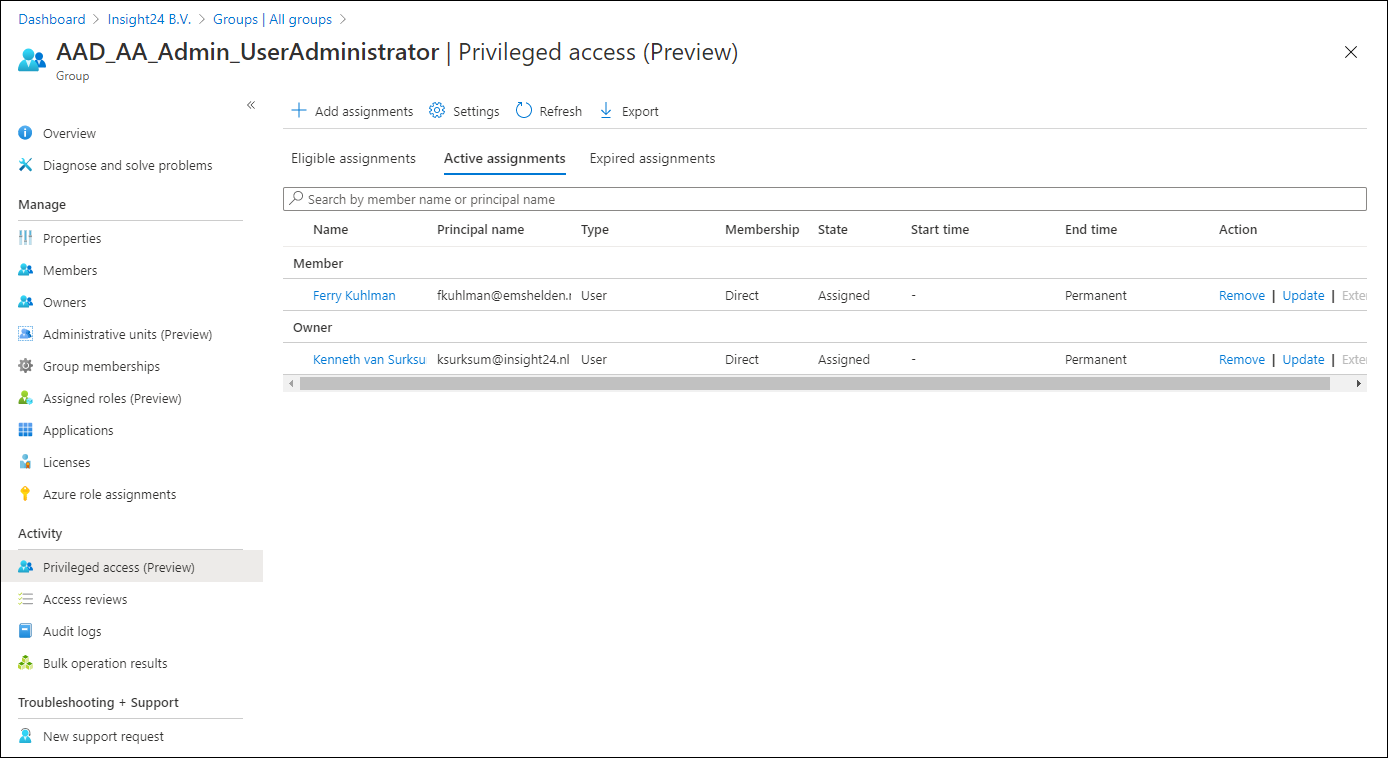Click the Administrative units icon
Viewport: 1388px width, 758px height.
(x=26, y=334)
